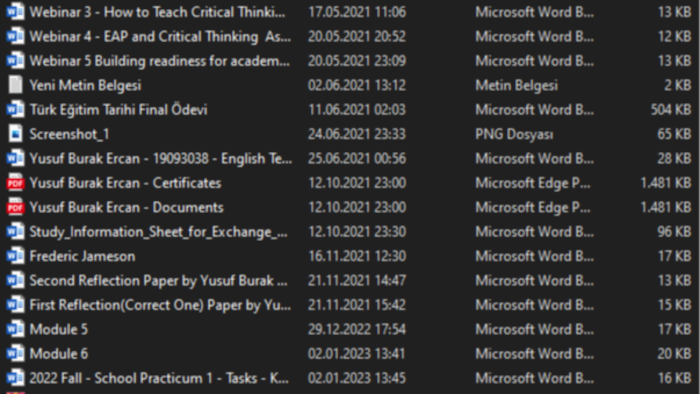Screen dimensions: 700x394
Task: Click date 25.06.2021 00:56
Action: click(357, 158)
